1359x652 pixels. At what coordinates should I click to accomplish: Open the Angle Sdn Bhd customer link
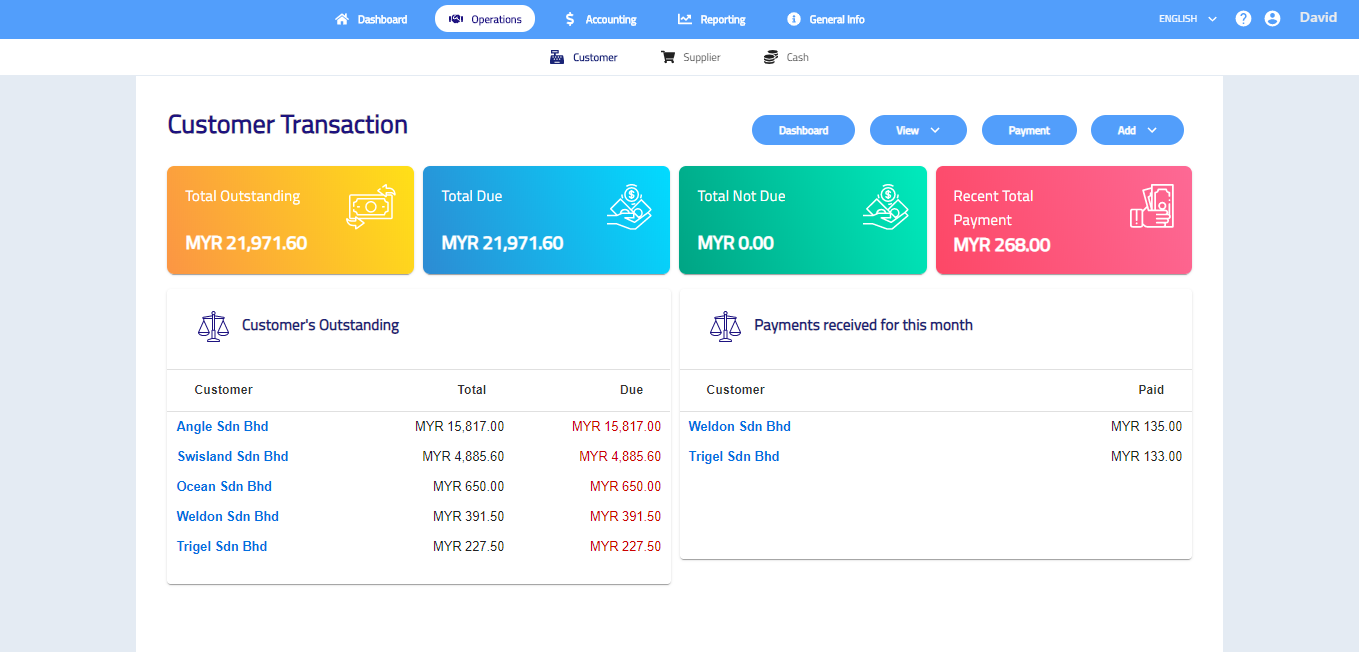click(x=222, y=427)
